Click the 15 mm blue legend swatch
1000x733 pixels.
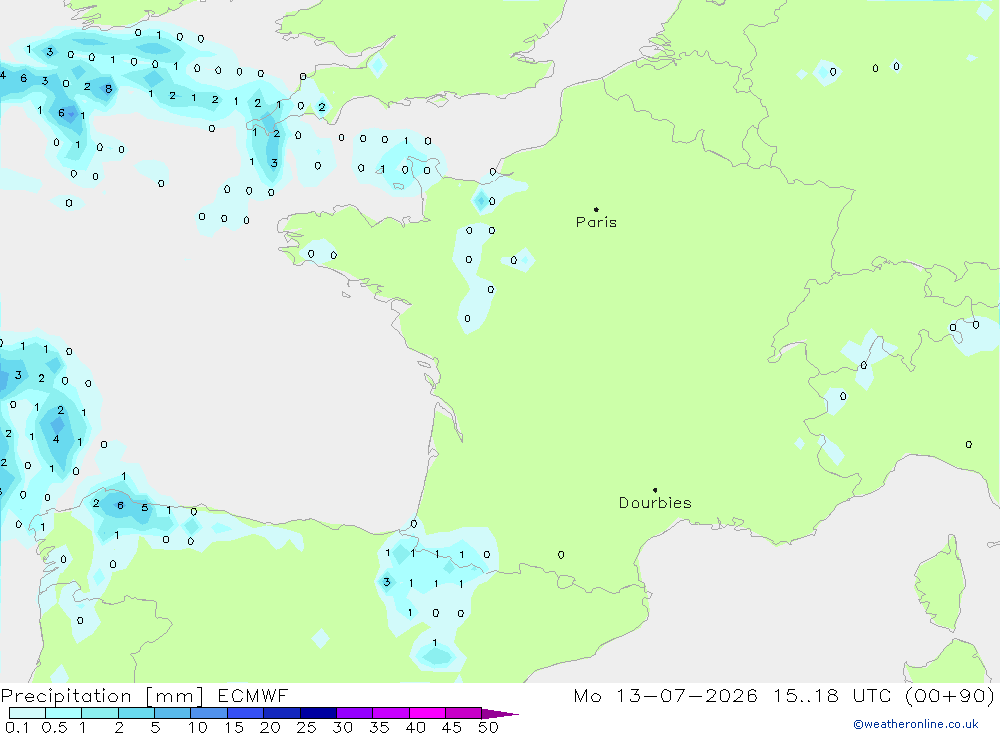tap(245, 713)
